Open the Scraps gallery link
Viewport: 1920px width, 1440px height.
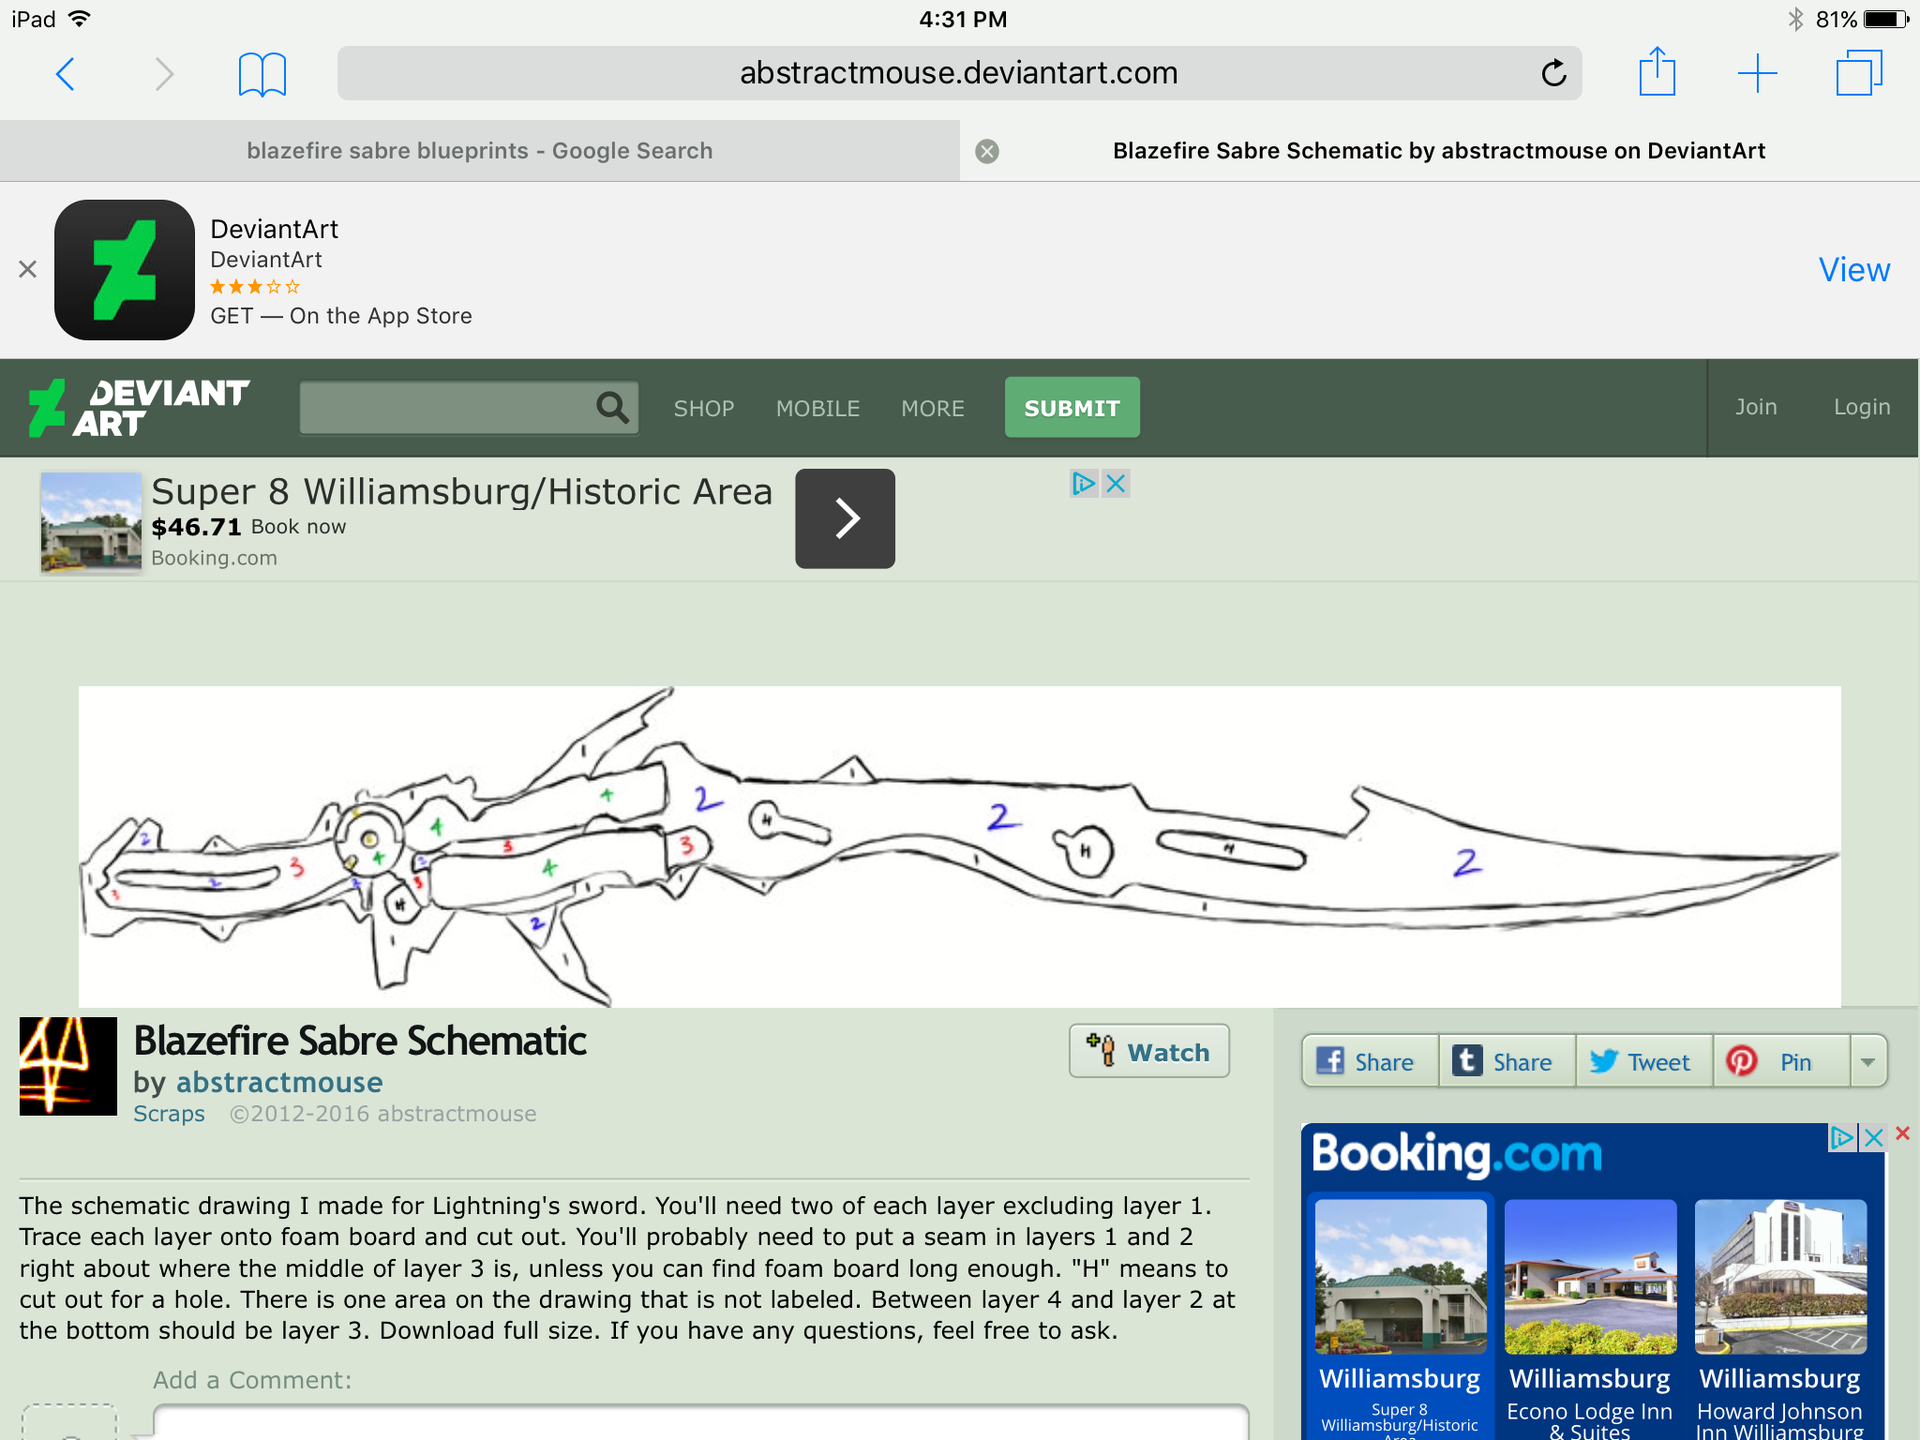click(169, 1114)
